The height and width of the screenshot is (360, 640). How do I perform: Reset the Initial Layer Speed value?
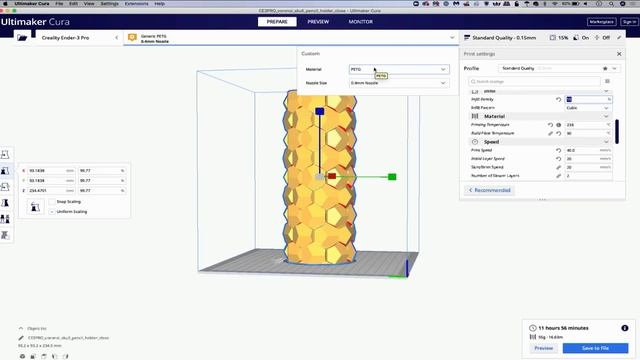[x=558, y=159]
